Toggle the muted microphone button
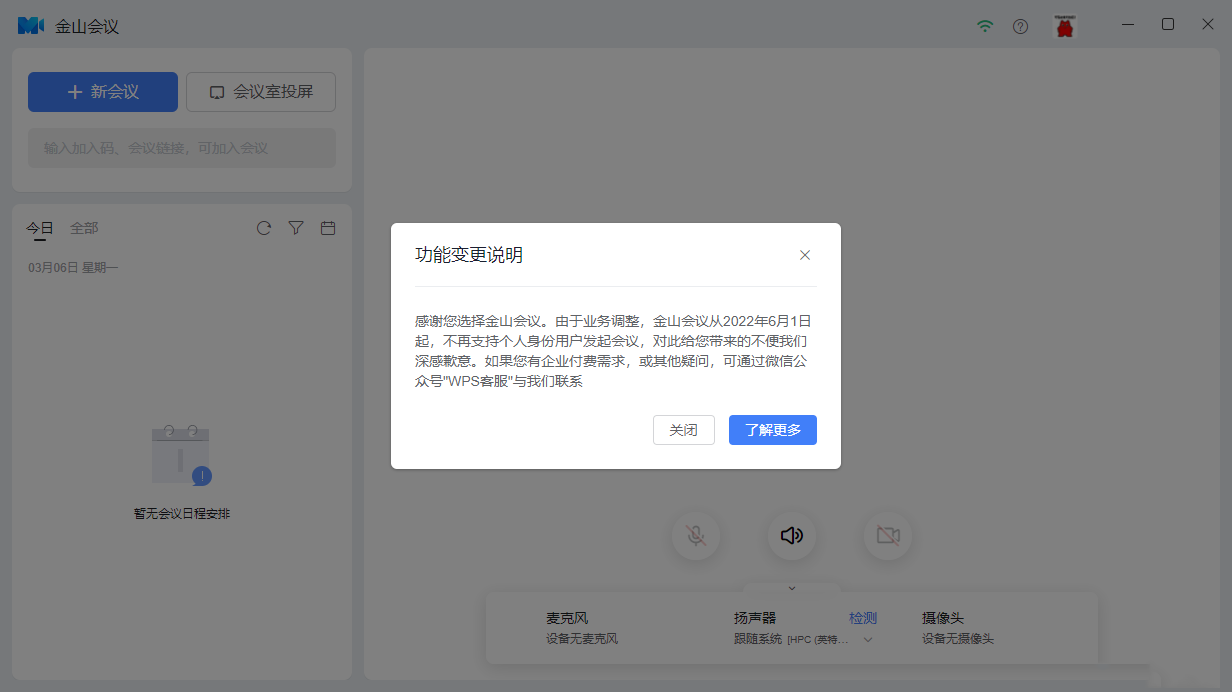This screenshot has width=1232, height=692. 696,536
